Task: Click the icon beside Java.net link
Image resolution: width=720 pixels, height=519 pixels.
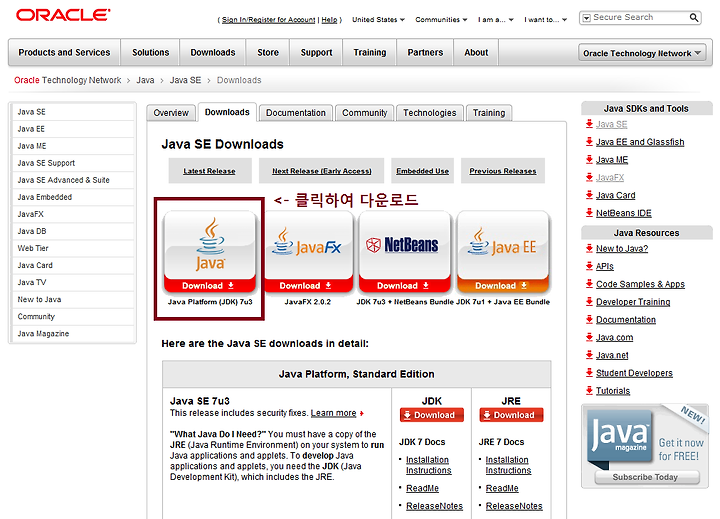Action: 589,355
